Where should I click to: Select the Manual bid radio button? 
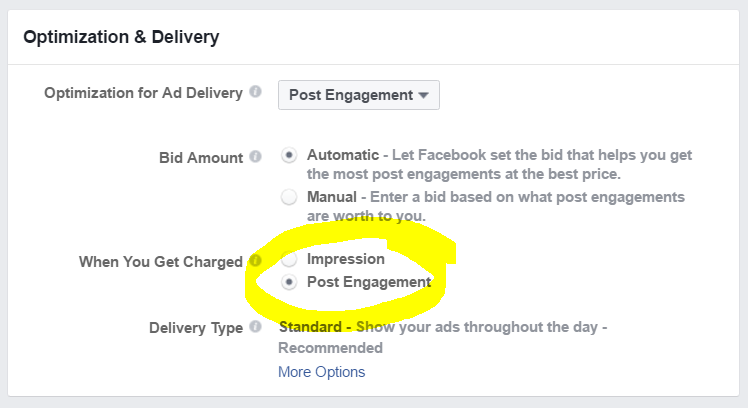point(289,197)
